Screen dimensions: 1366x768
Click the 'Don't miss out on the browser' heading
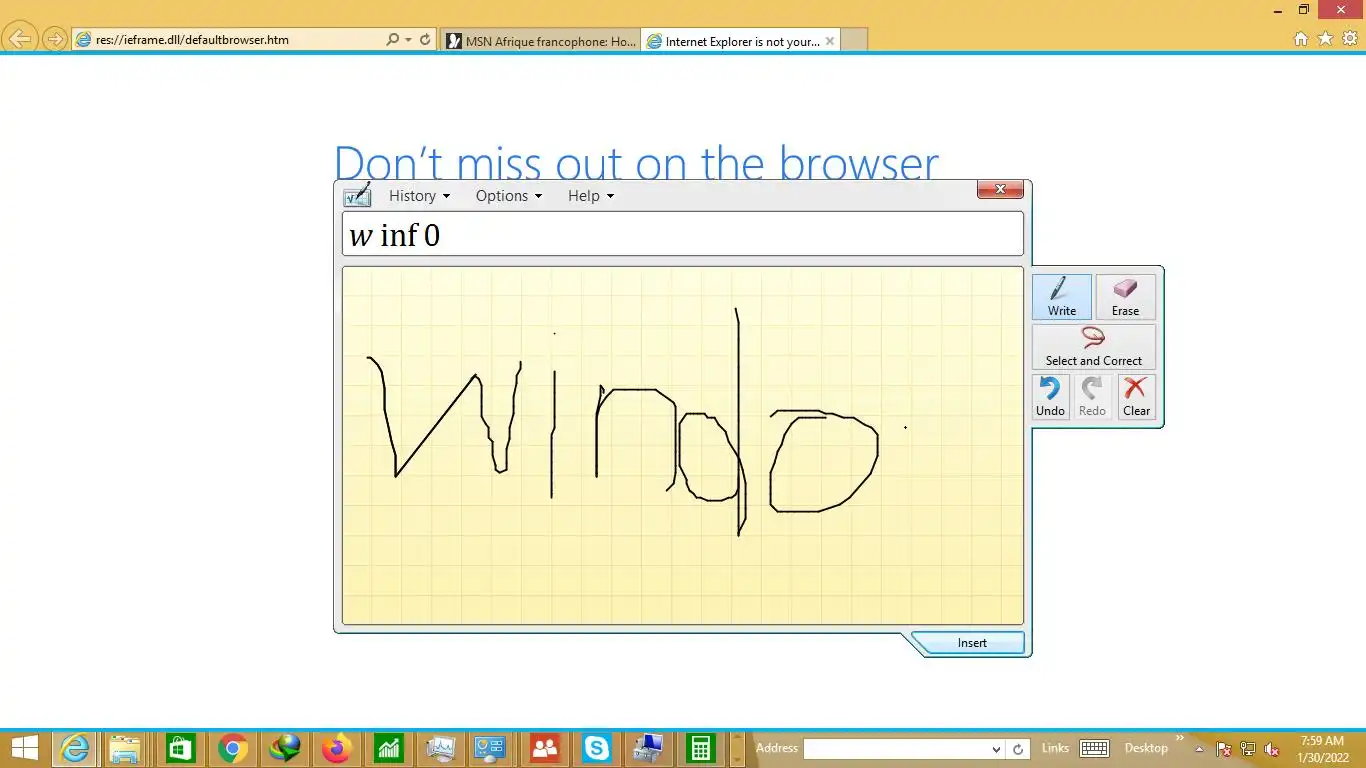click(636, 163)
